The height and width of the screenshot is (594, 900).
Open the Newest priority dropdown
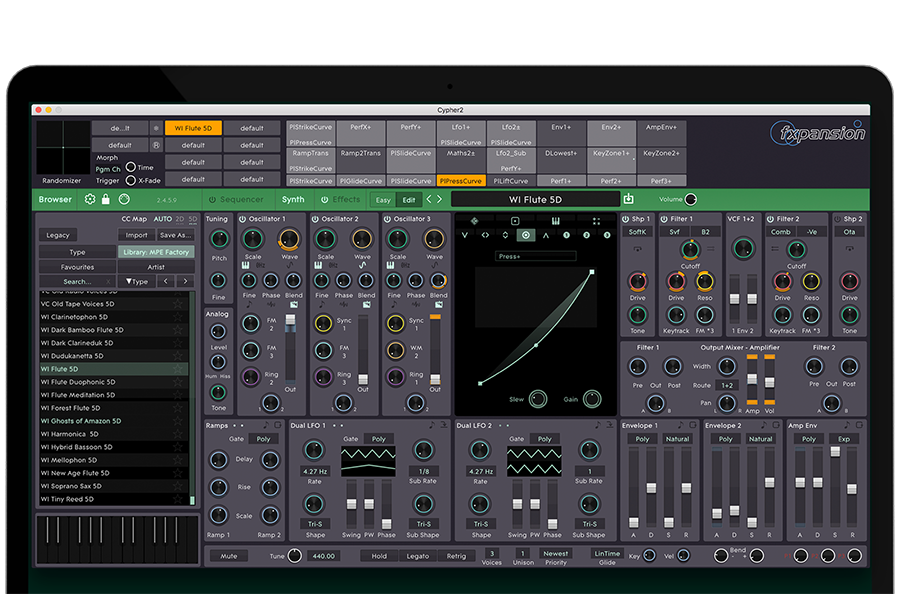click(x=556, y=554)
